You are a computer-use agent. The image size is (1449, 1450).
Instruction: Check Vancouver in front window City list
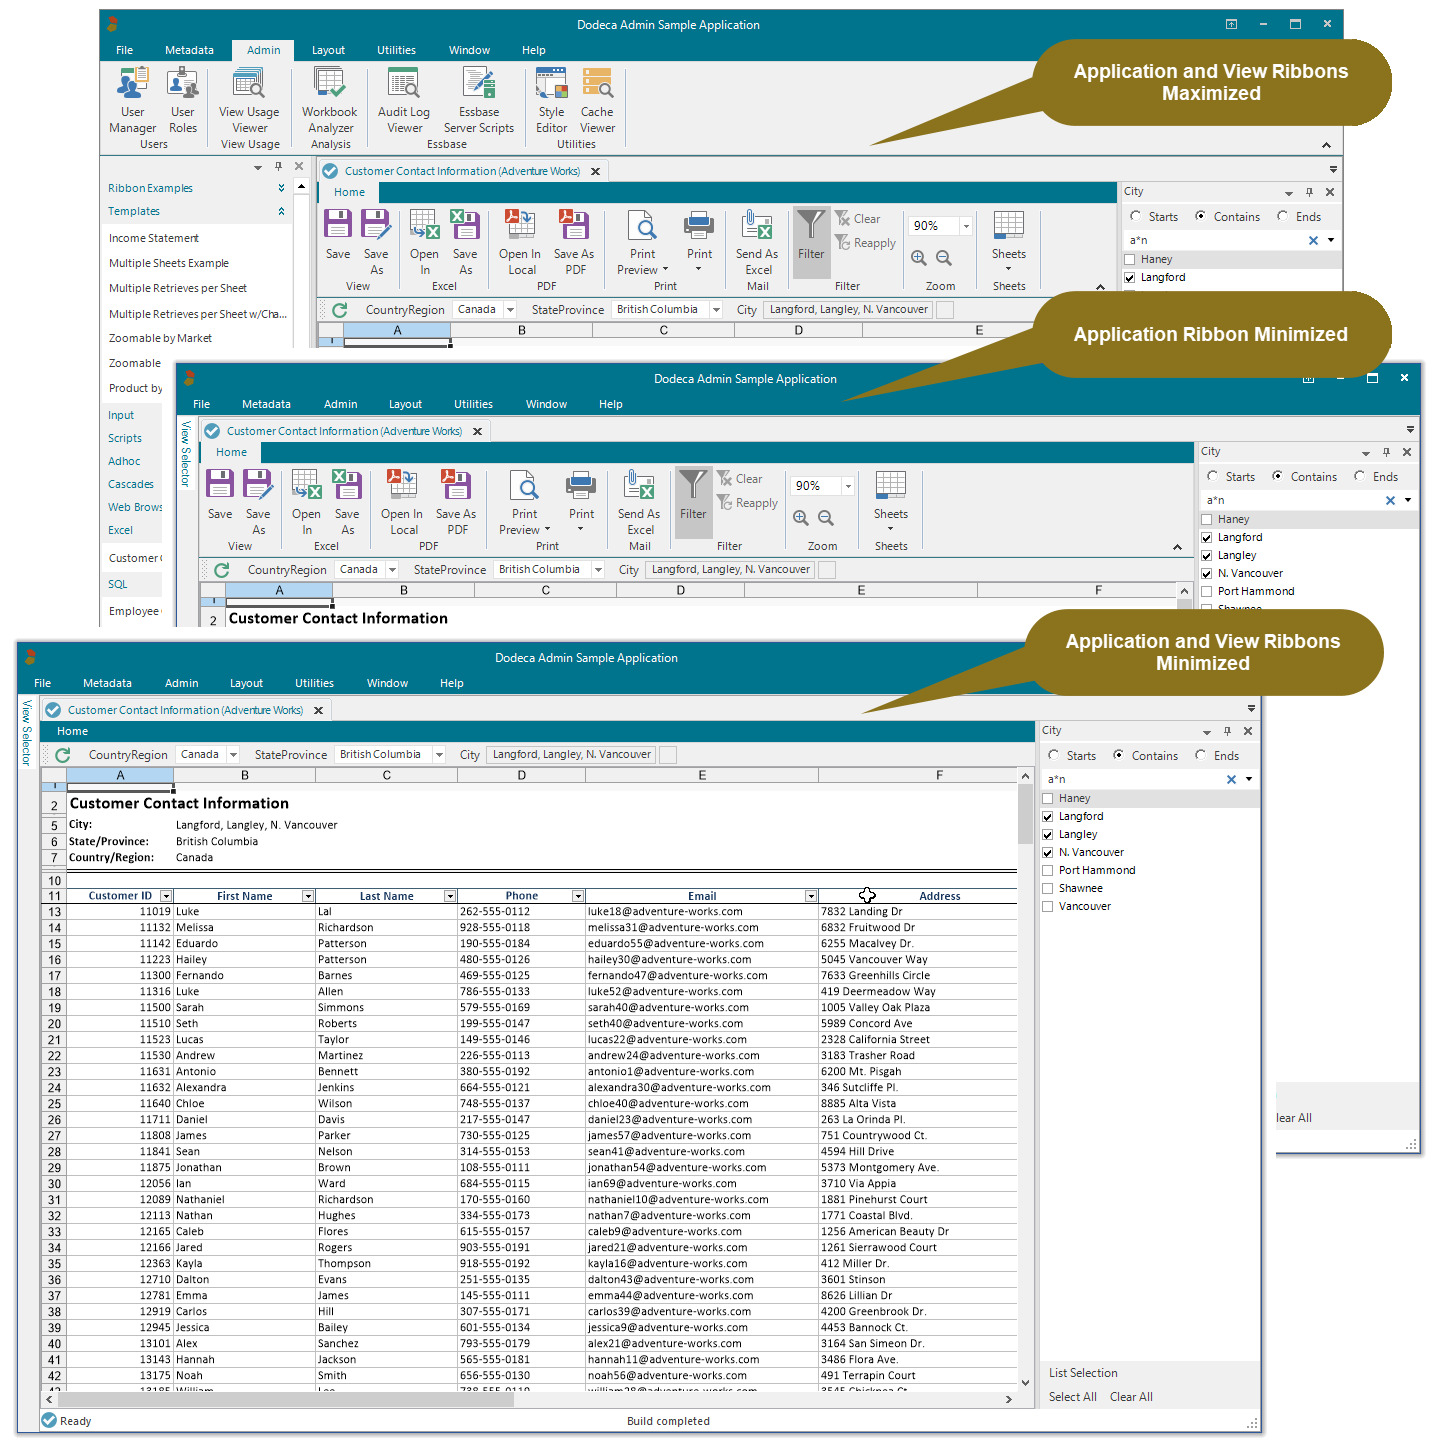click(1048, 906)
